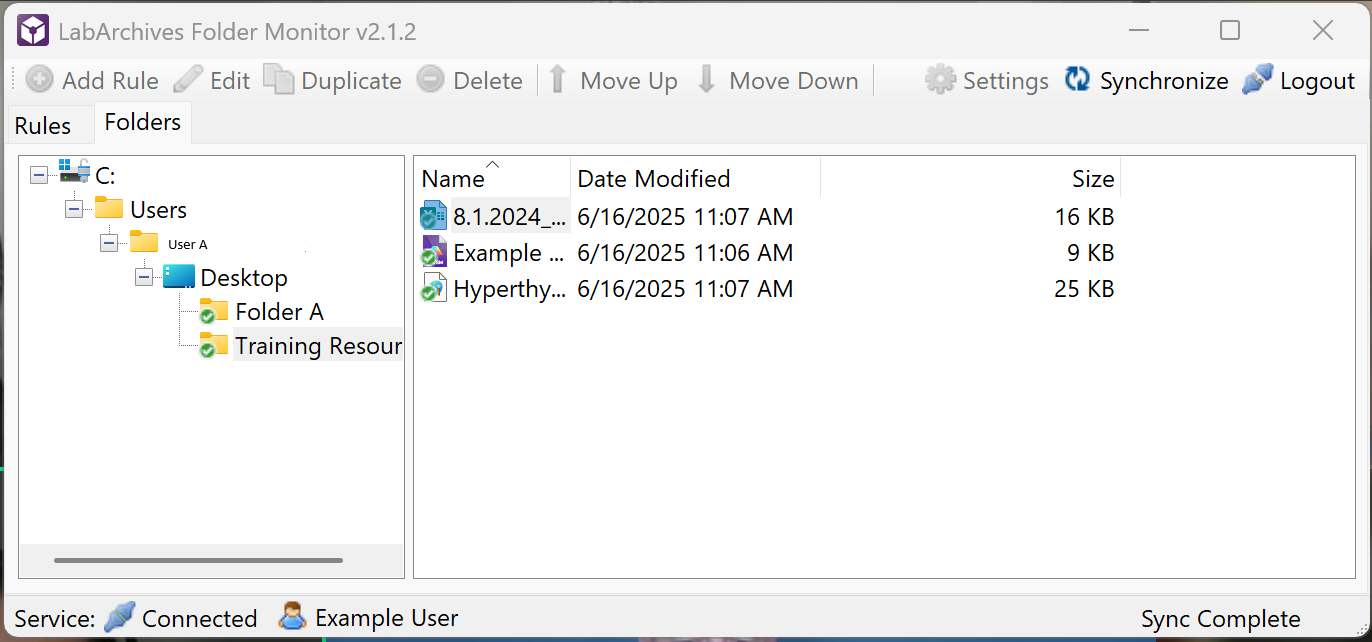The height and width of the screenshot is (642, 1372).
Task: Click the Move Down arrow icon
Action: pos(707,79)
